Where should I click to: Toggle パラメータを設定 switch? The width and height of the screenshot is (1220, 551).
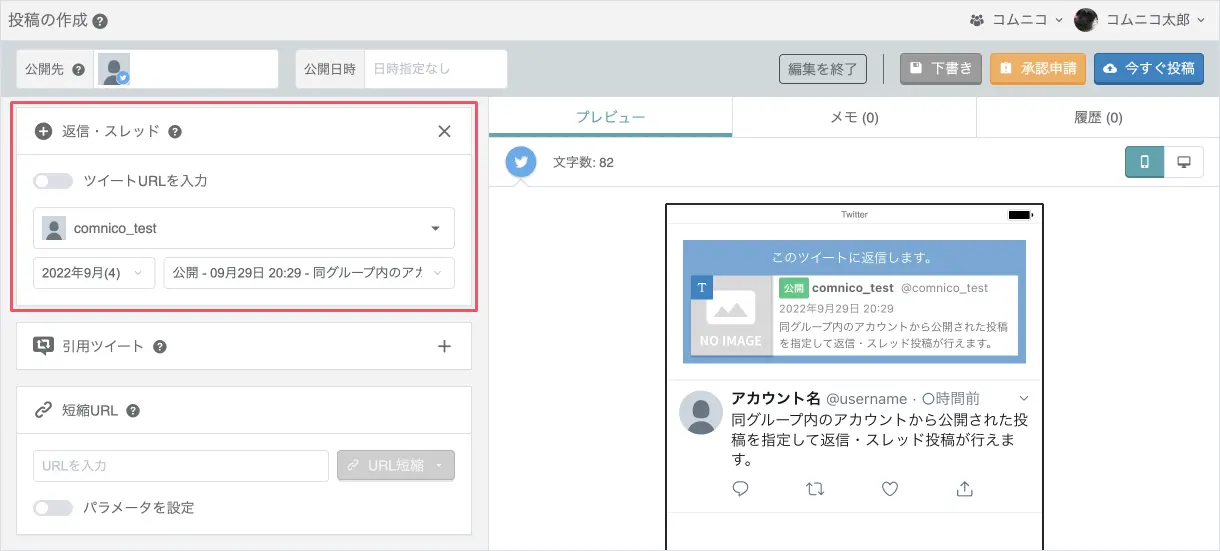click(x=53, y=507)
